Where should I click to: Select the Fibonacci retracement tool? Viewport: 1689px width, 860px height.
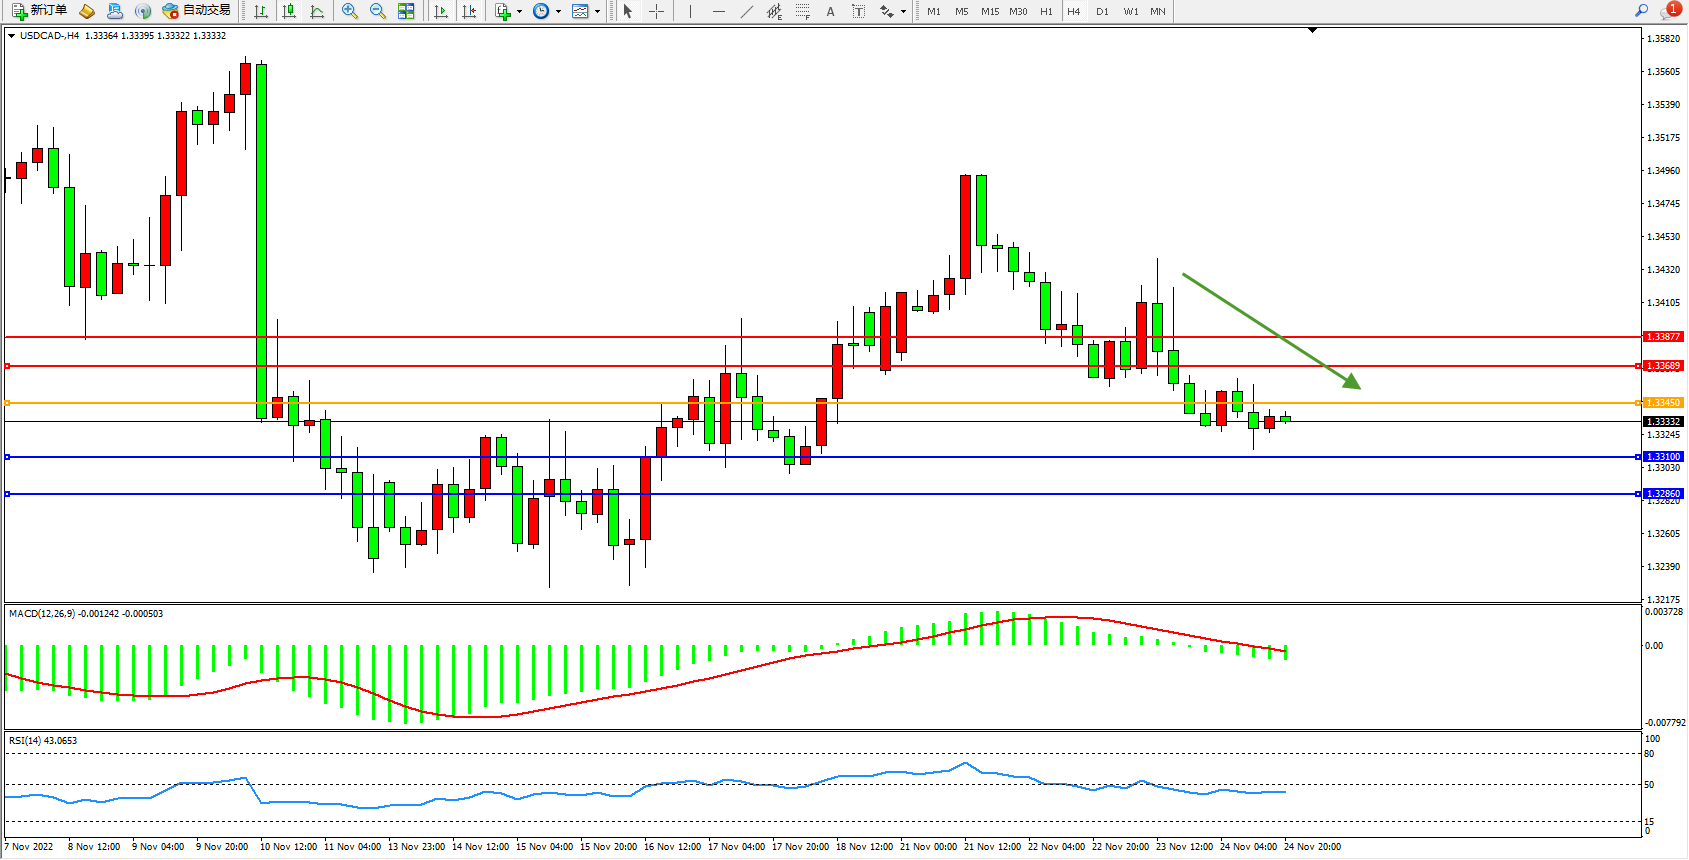(x=802, y=11)
